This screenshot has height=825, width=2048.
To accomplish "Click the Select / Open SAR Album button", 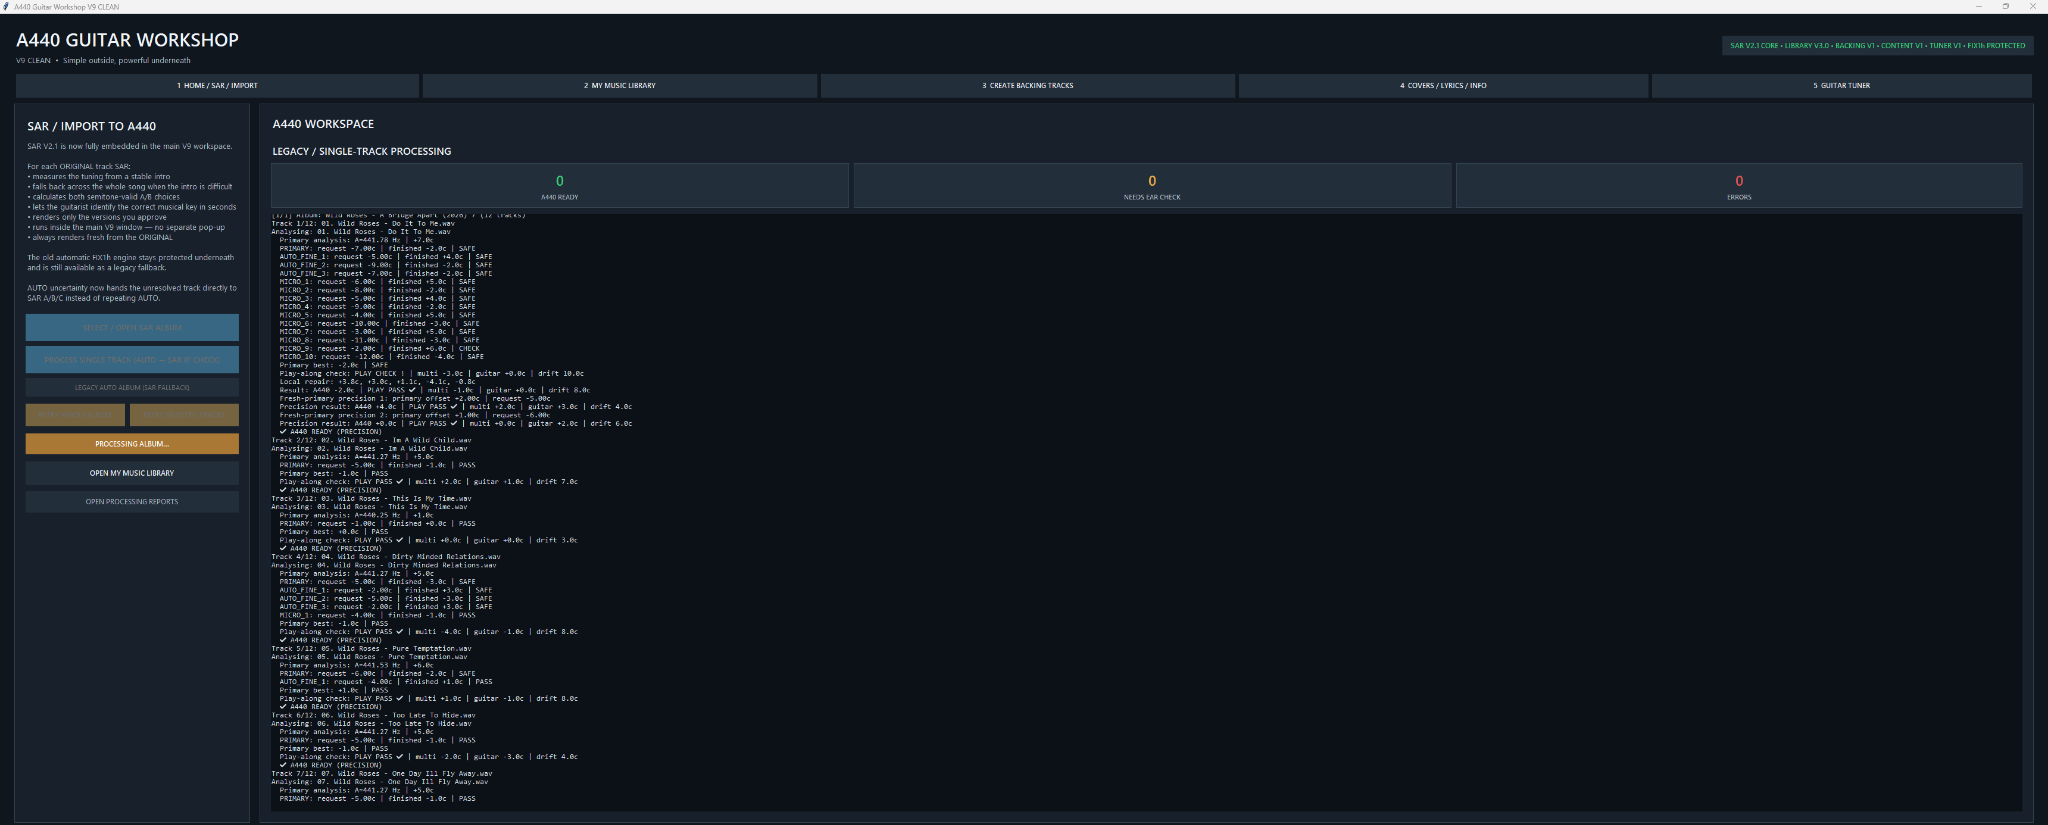I will tap(132, 328).
